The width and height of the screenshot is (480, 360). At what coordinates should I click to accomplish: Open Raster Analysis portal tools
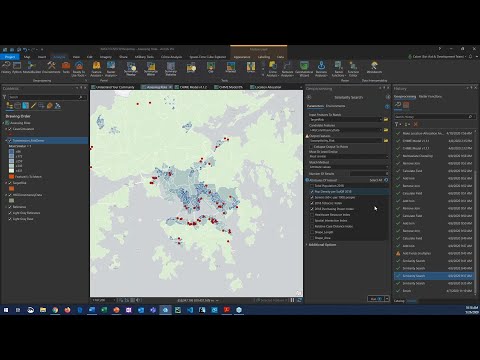point(111,69)
